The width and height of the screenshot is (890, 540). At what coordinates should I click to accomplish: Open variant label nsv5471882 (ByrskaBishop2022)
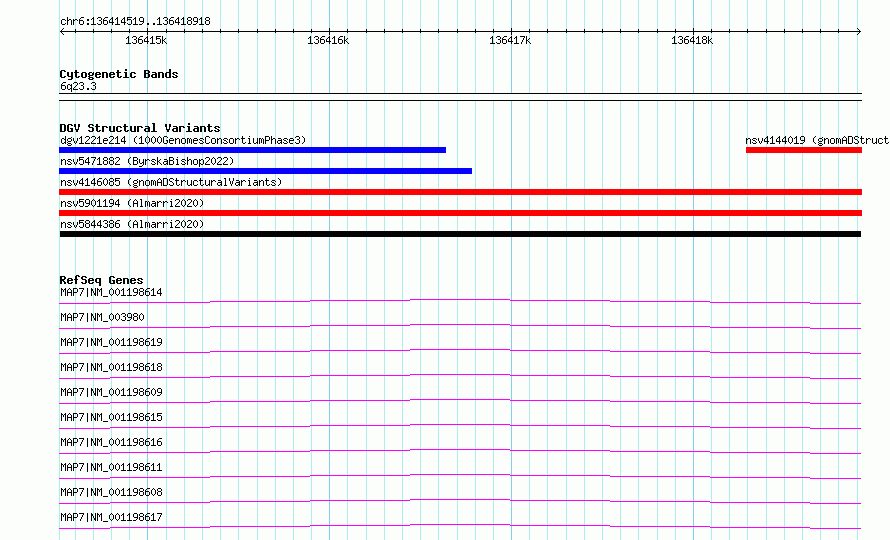pyautogui.click(x=147, y=161)
